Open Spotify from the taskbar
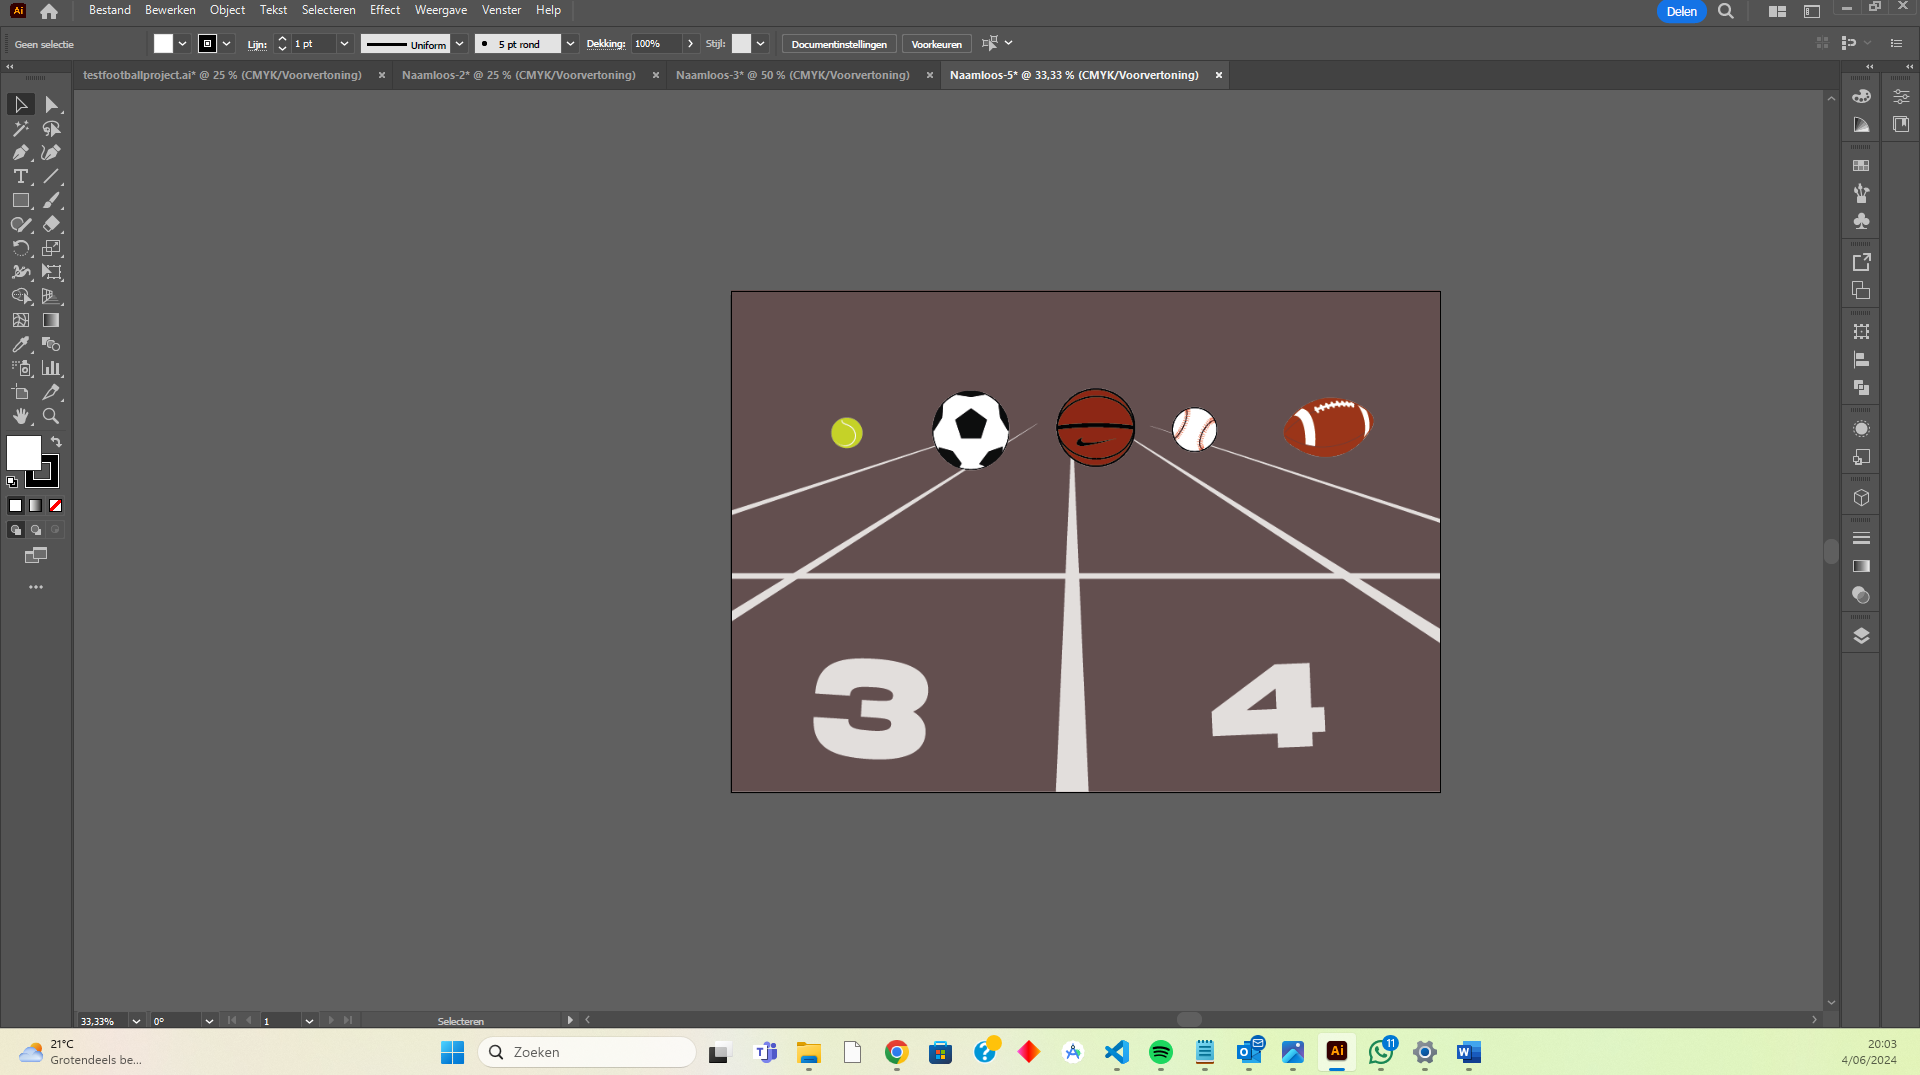Screen dimensions: 1920x1075 [1161, 1052]
